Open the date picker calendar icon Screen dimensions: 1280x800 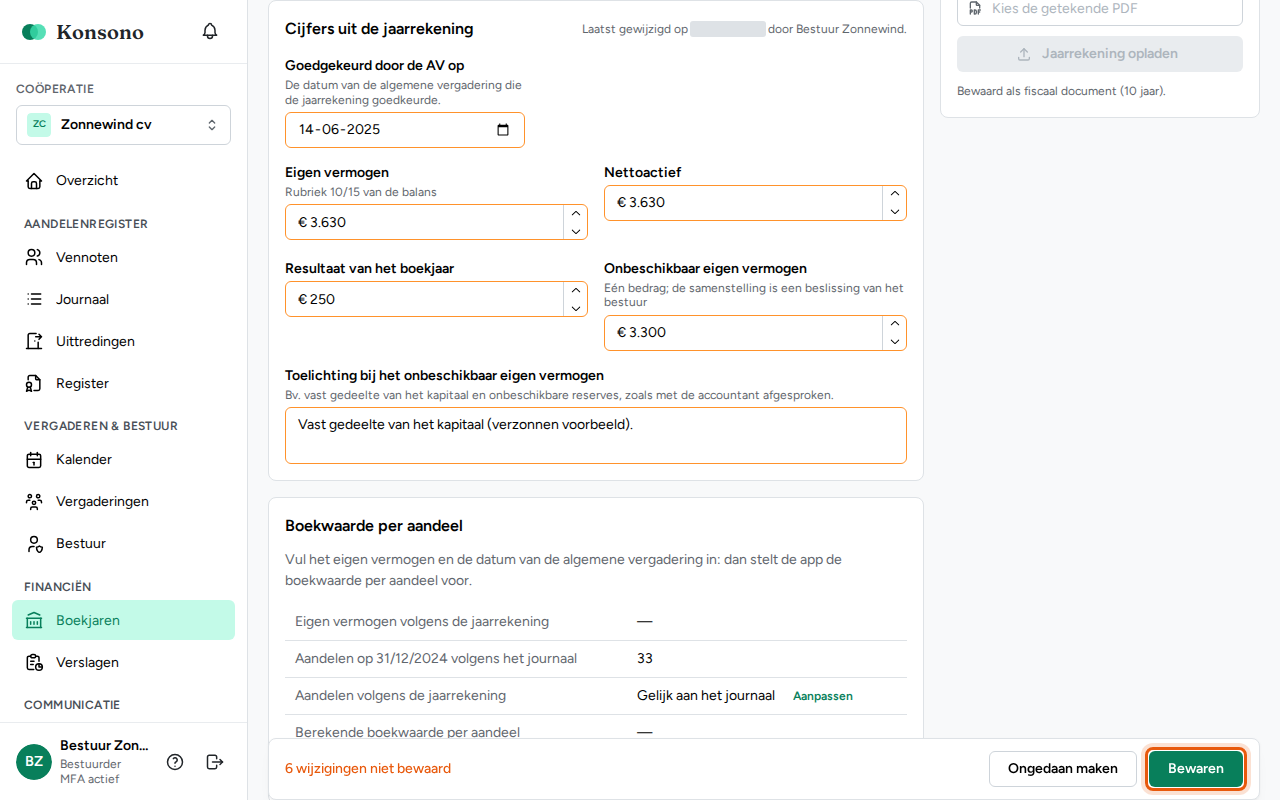[x=503, y=130]
